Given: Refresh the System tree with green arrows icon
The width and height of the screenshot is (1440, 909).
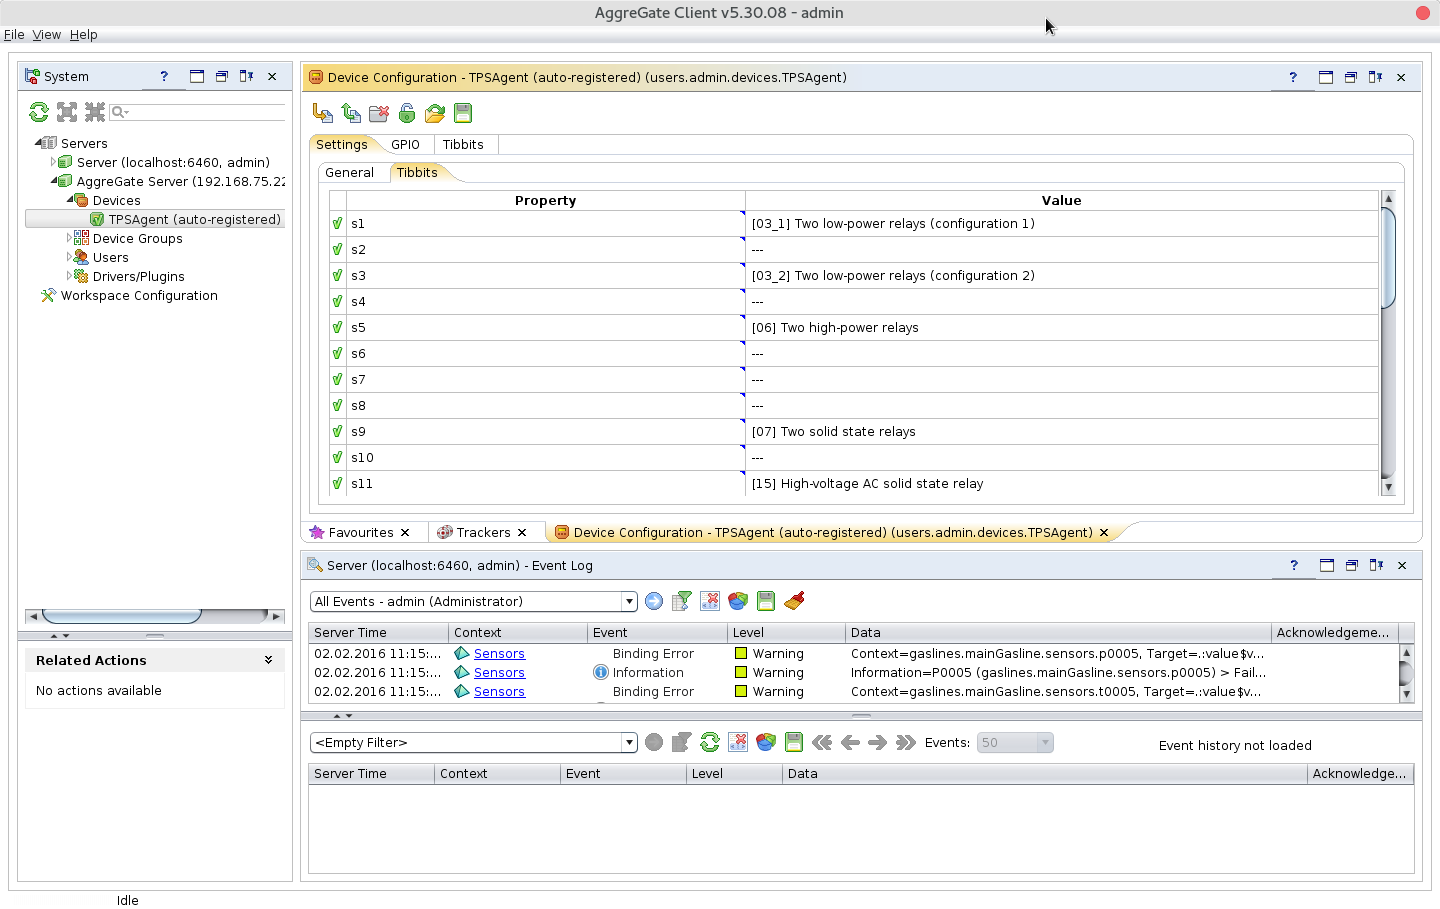Looking at the screenshot, I should tap(39, 112).
